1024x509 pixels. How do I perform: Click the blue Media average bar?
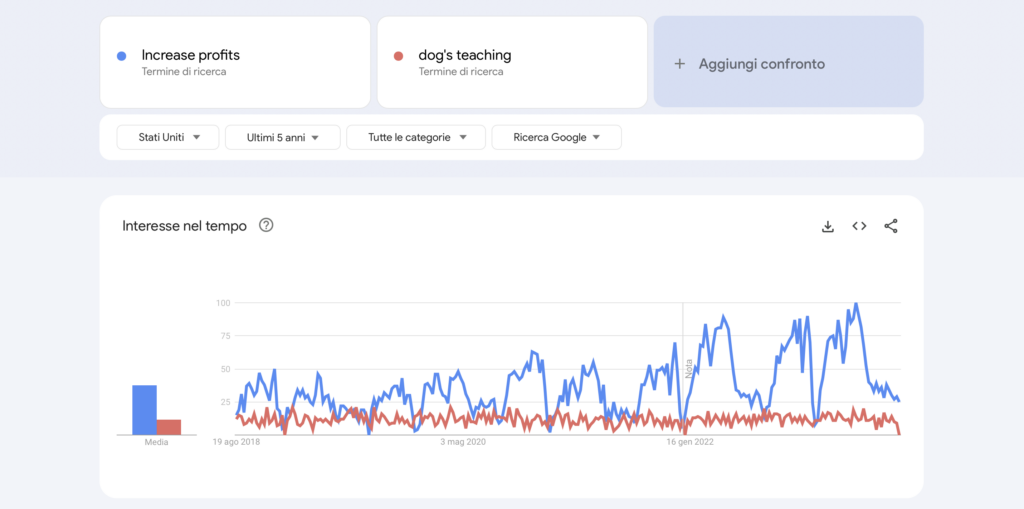pyautogui.click(x=145, y=410)
